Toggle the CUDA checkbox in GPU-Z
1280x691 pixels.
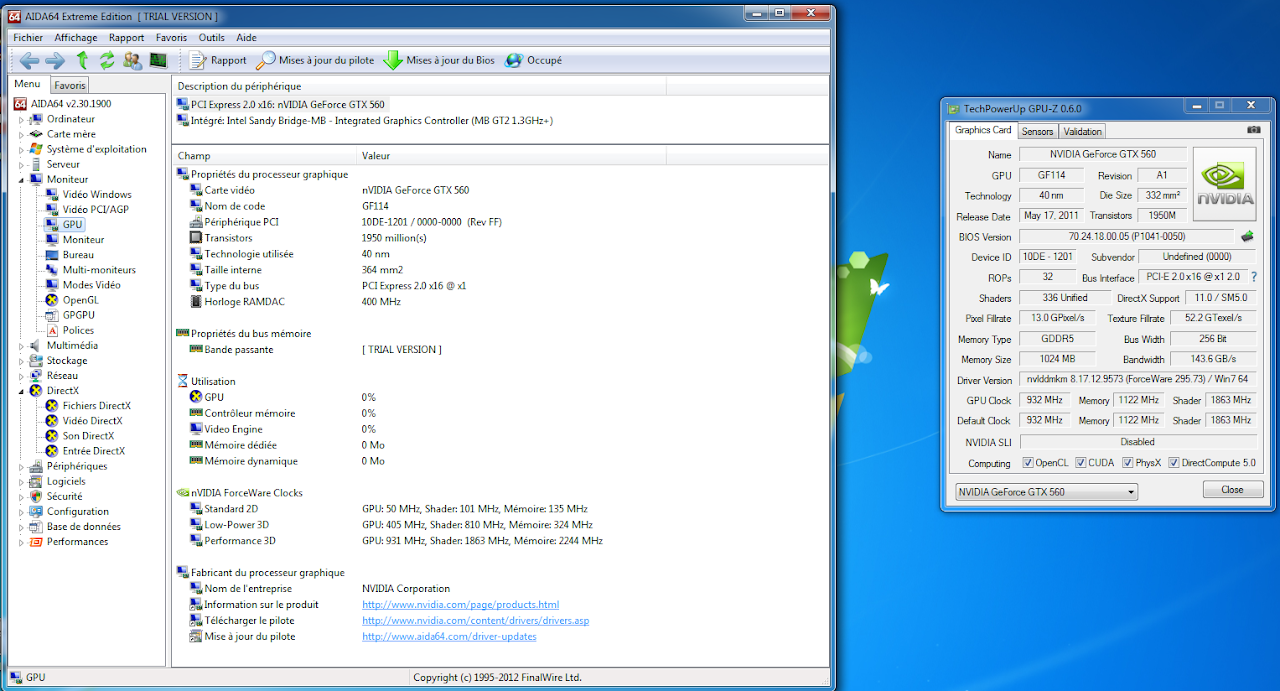1081,463
